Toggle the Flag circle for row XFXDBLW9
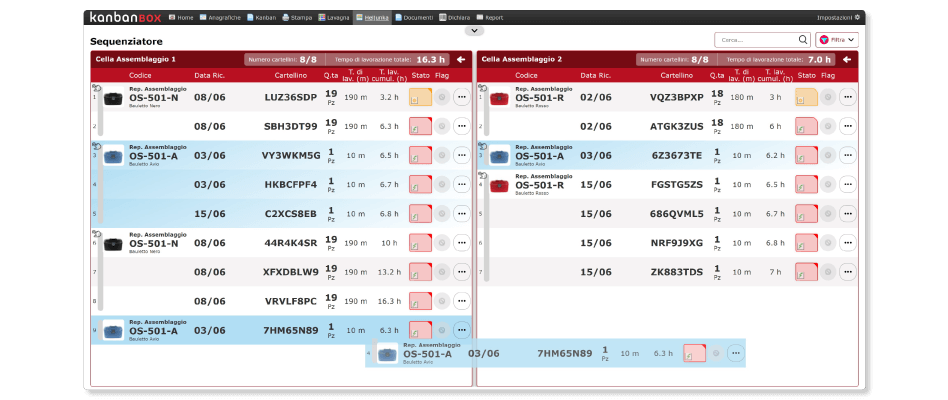 pyautogui.click(x=441, y=271)
